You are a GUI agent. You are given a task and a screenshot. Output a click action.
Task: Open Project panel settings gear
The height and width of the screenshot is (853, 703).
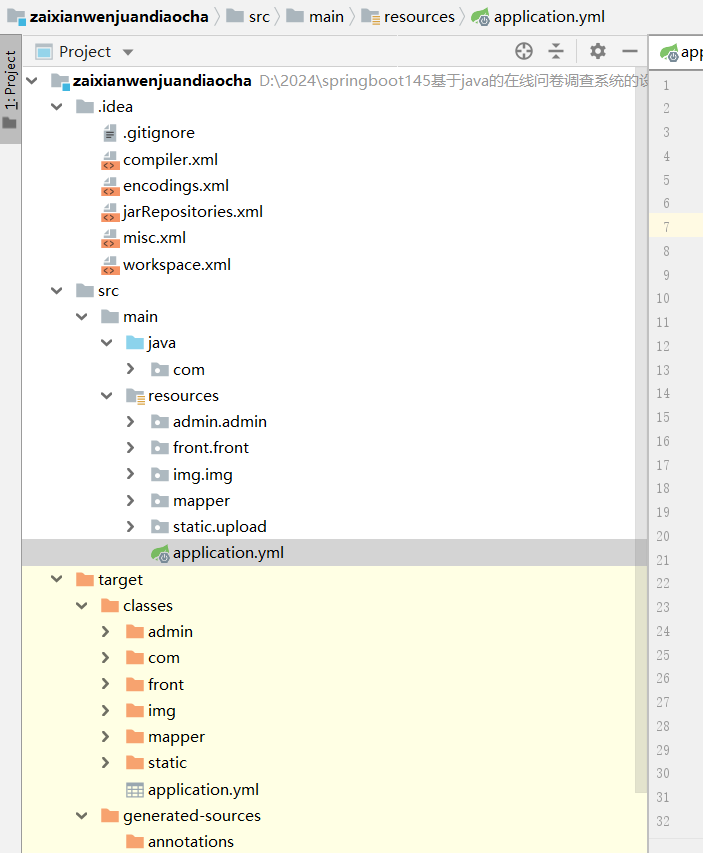597,51
